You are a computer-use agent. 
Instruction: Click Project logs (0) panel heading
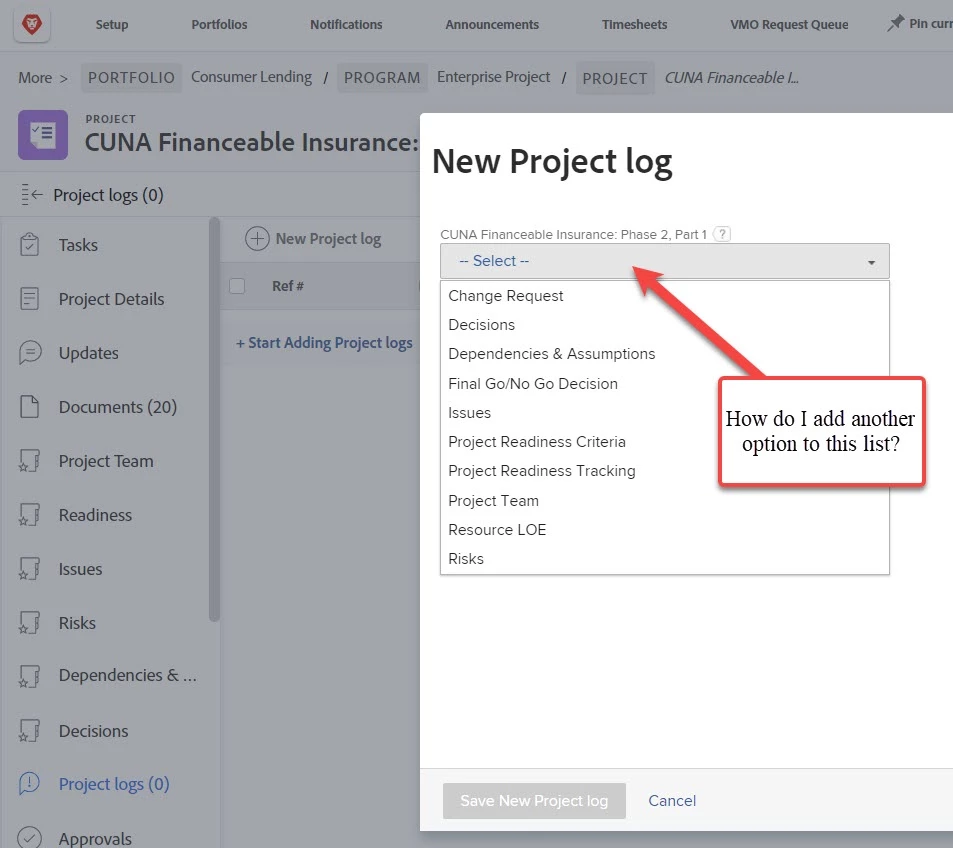point(108,195)
